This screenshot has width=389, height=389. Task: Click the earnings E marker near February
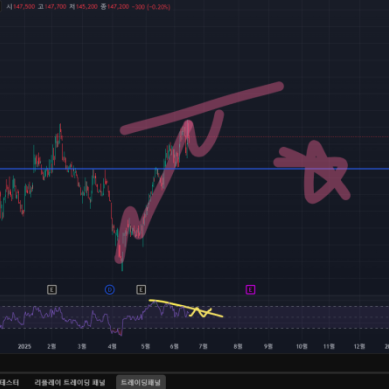(x=52, y=290)
